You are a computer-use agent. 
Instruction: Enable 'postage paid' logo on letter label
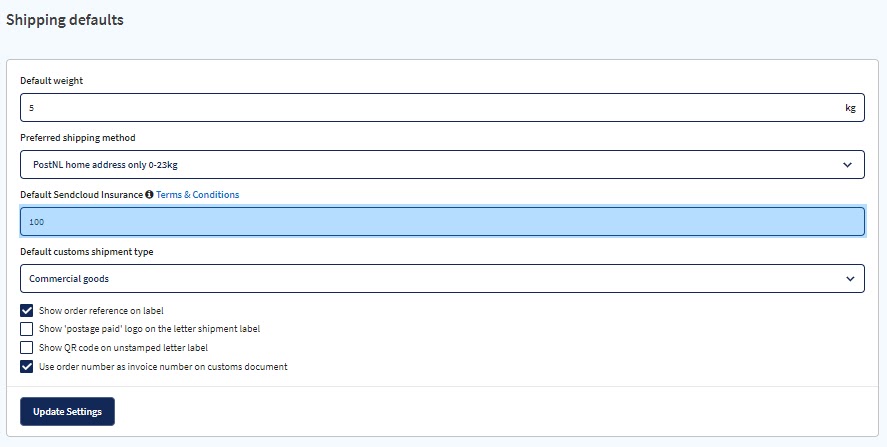[27, 329]
